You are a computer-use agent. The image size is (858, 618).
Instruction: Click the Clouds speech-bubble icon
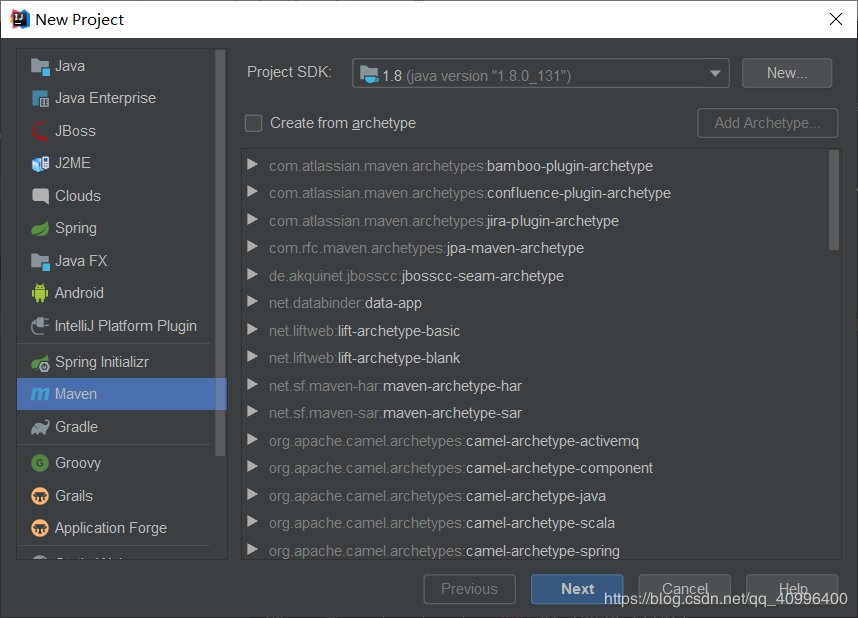pyautogui.click(x=40, y=196)
